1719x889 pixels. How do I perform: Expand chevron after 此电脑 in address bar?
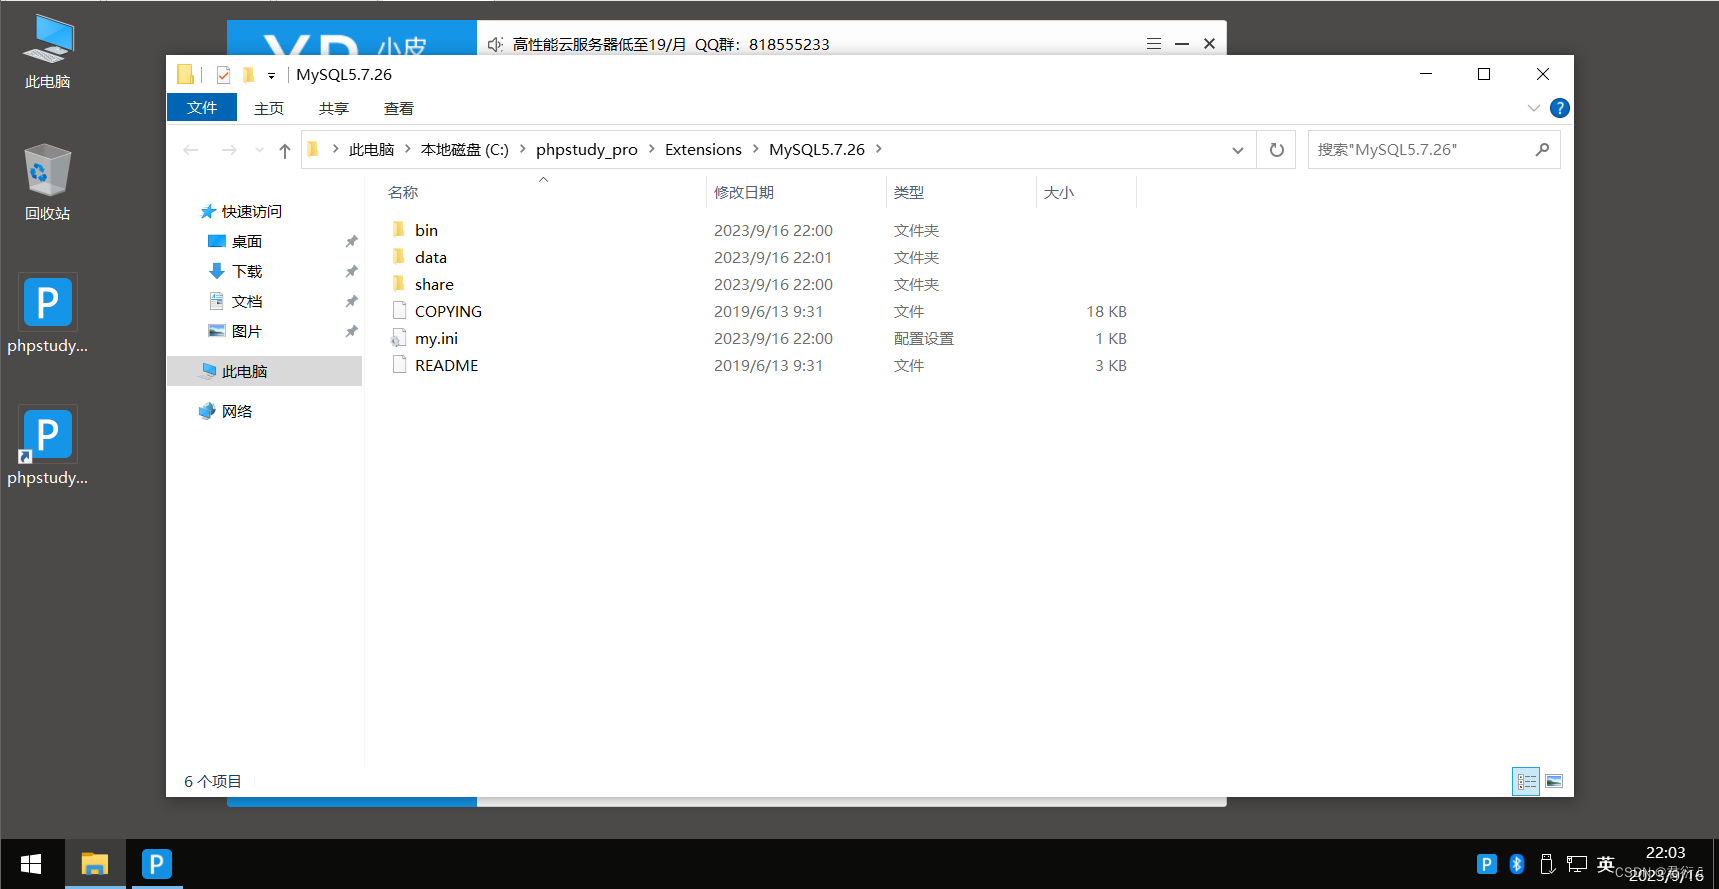point(408,149)
